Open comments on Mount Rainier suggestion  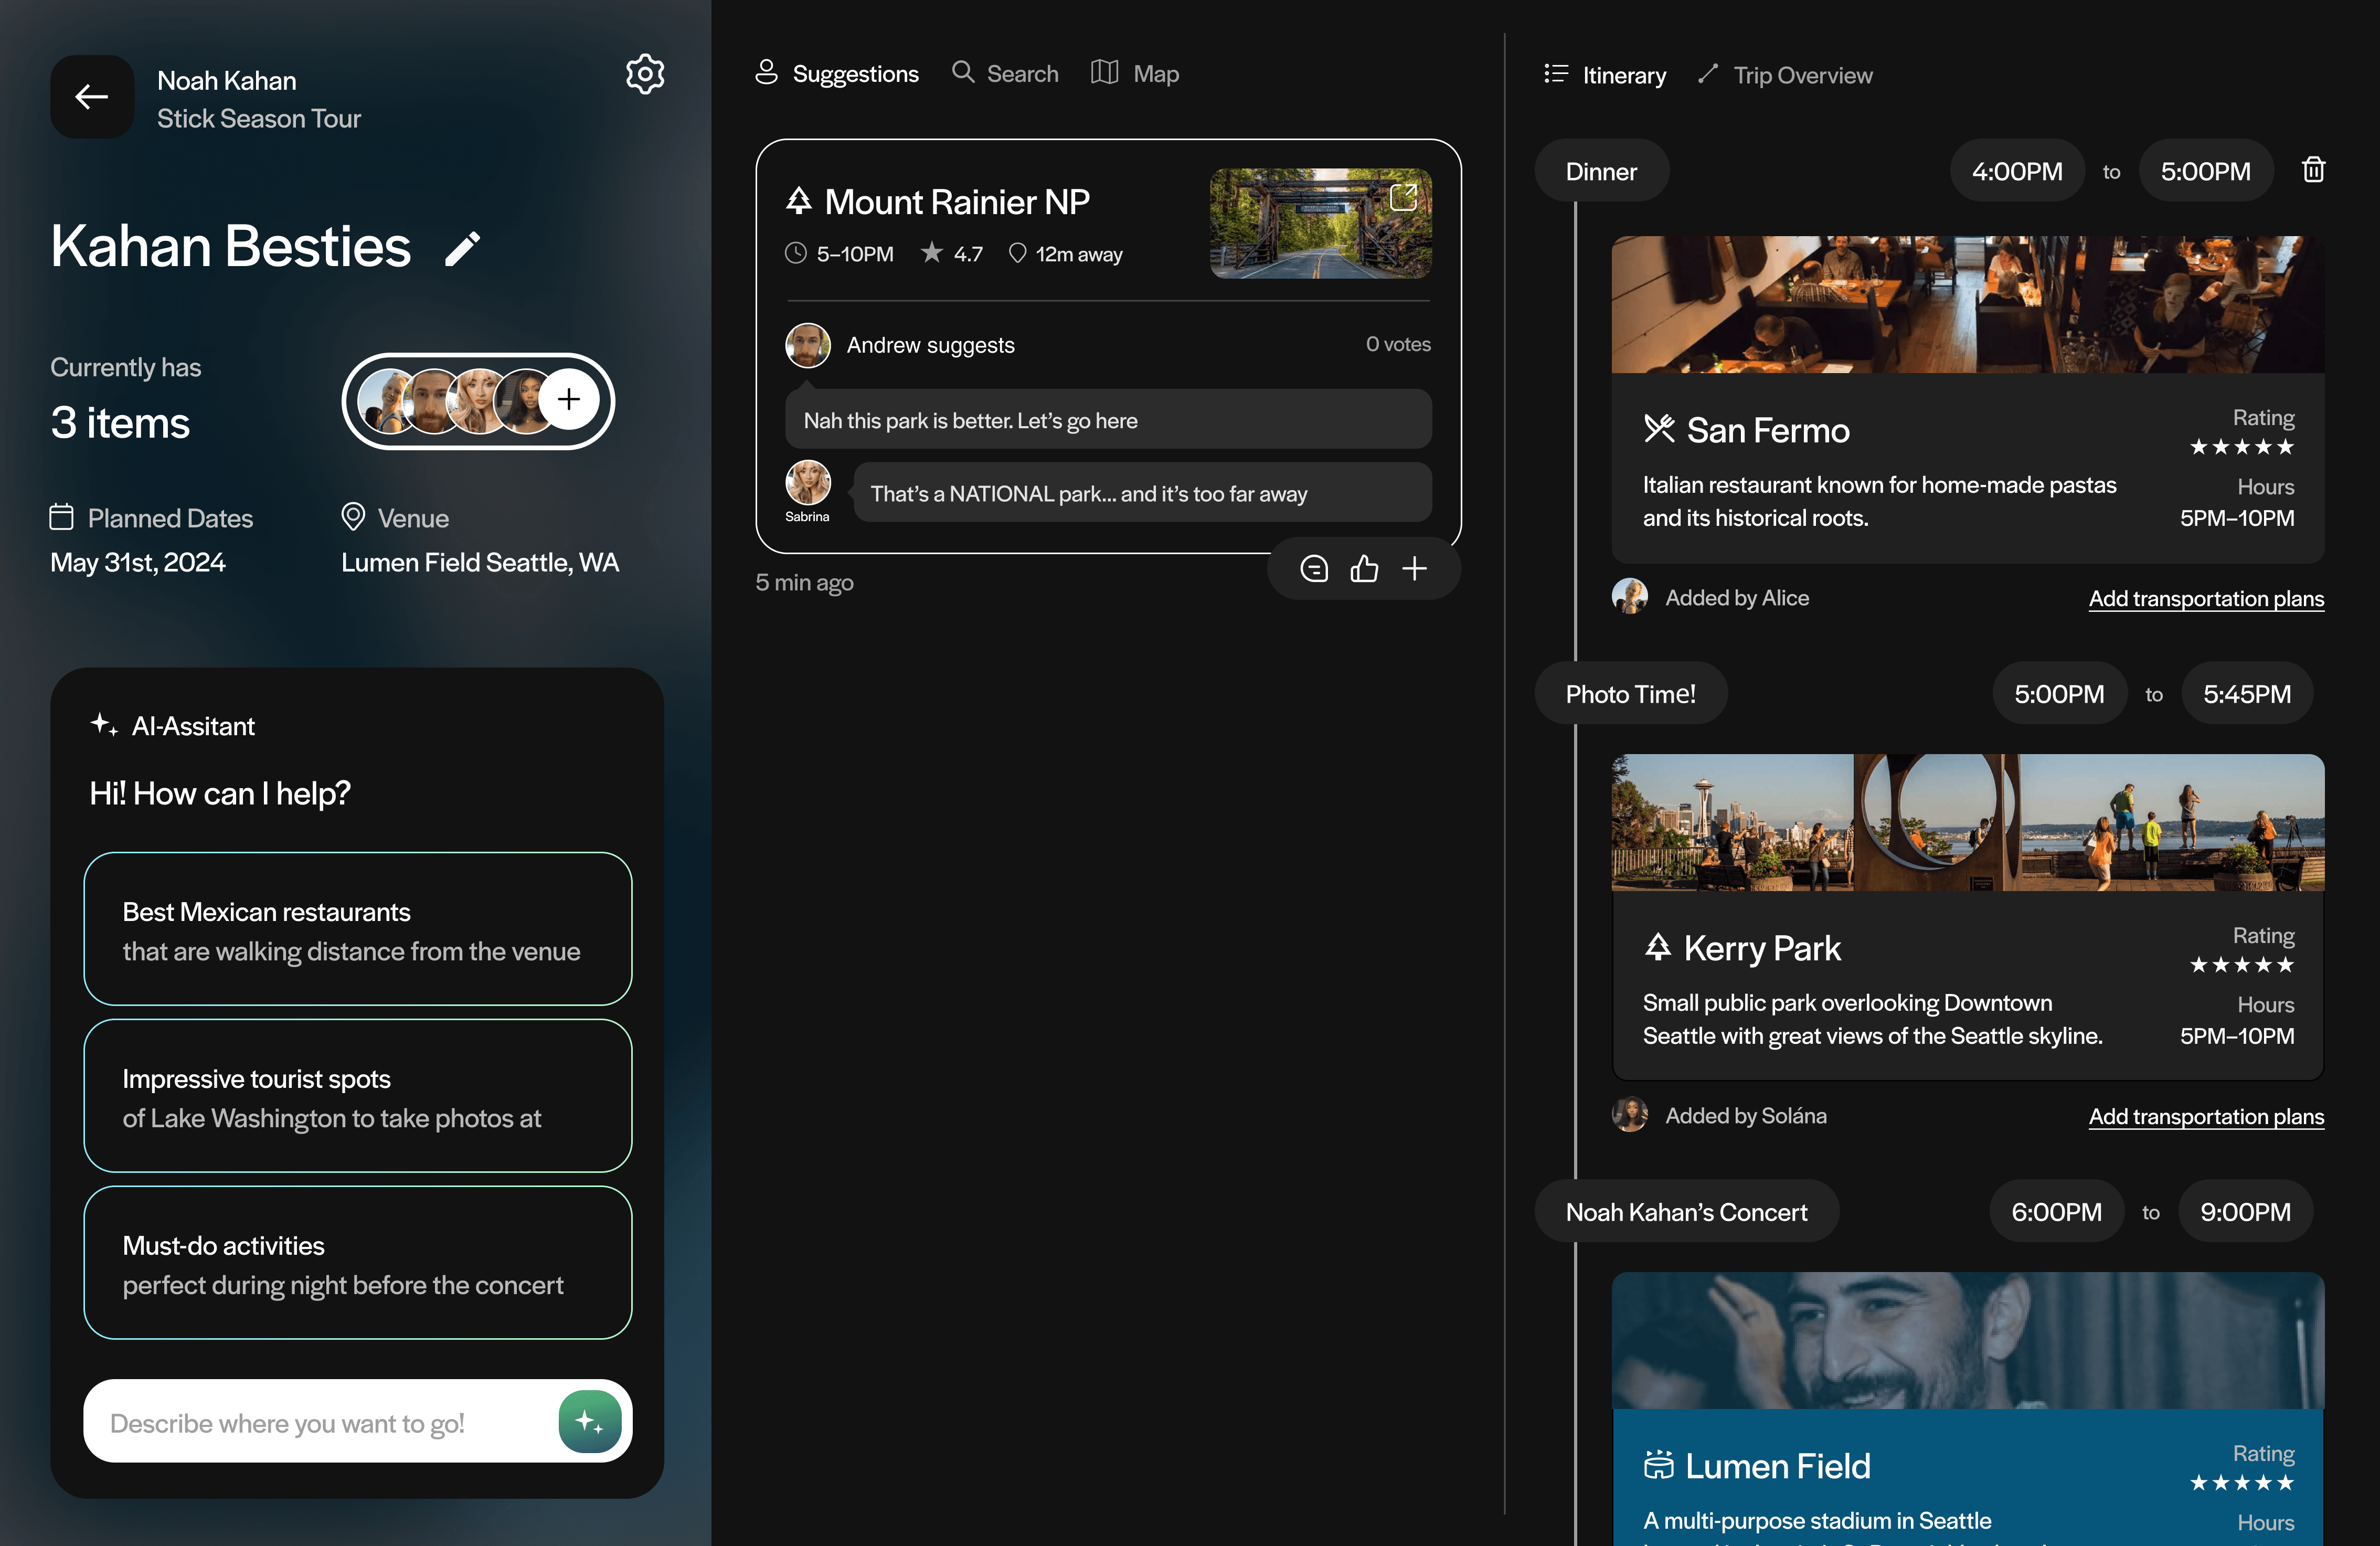[1314, 569]
